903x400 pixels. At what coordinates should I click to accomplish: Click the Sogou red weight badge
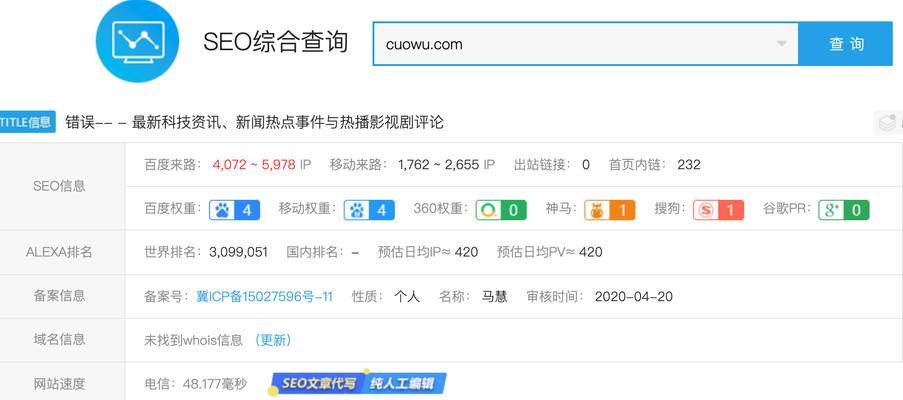(718, 210)
